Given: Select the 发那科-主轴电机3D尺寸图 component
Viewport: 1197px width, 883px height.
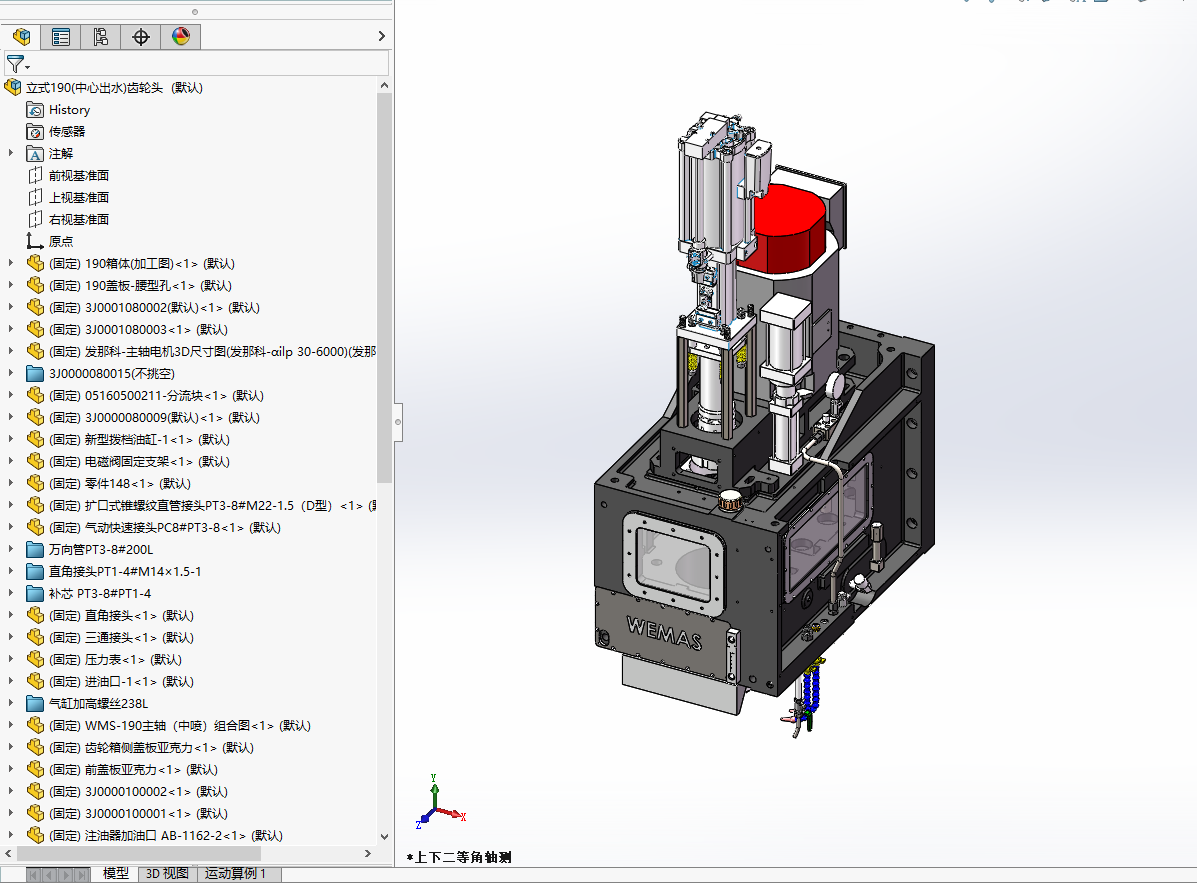Looking at the screenshot, I should tap(212, 352).
